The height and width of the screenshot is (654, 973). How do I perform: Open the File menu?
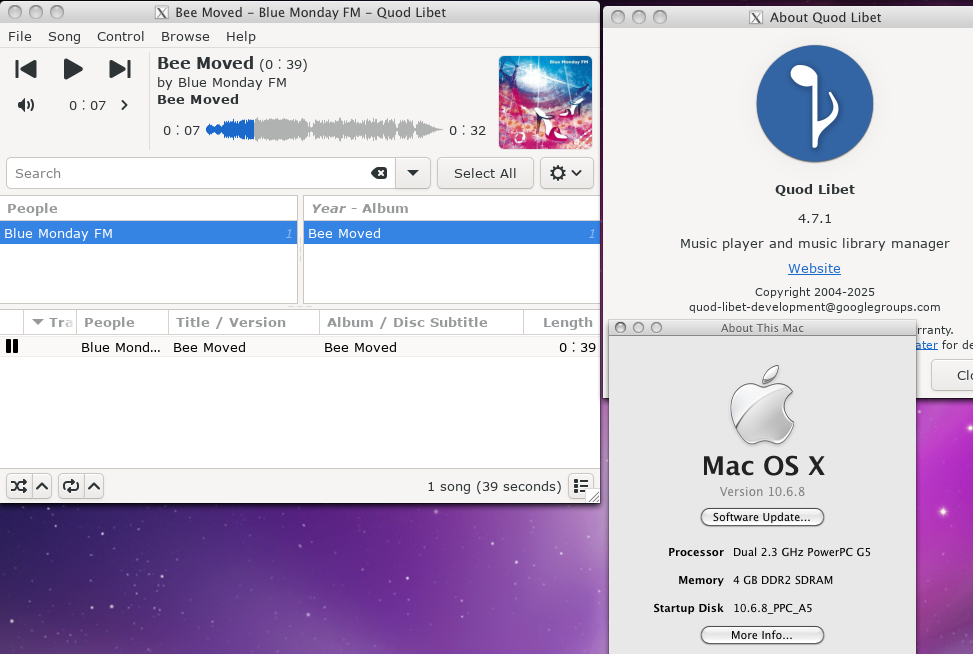point(20,37)
